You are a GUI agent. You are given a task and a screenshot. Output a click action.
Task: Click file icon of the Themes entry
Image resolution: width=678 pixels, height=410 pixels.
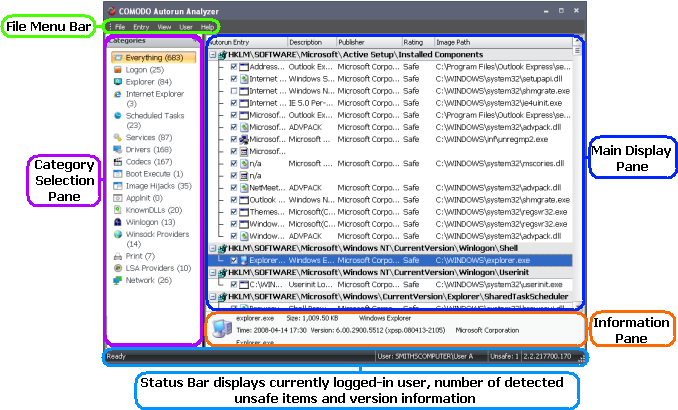coord(244,212)
